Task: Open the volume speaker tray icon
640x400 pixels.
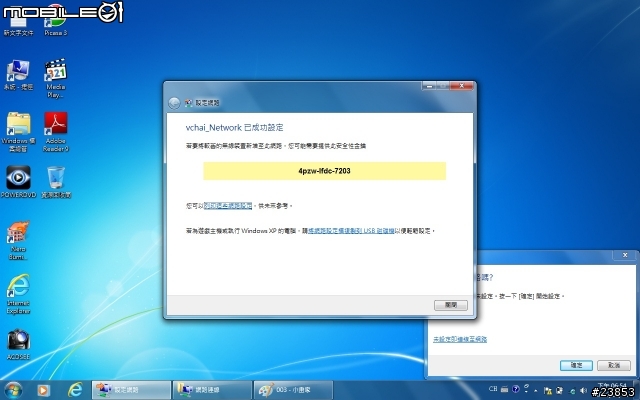Action: (x=584, y=391)
